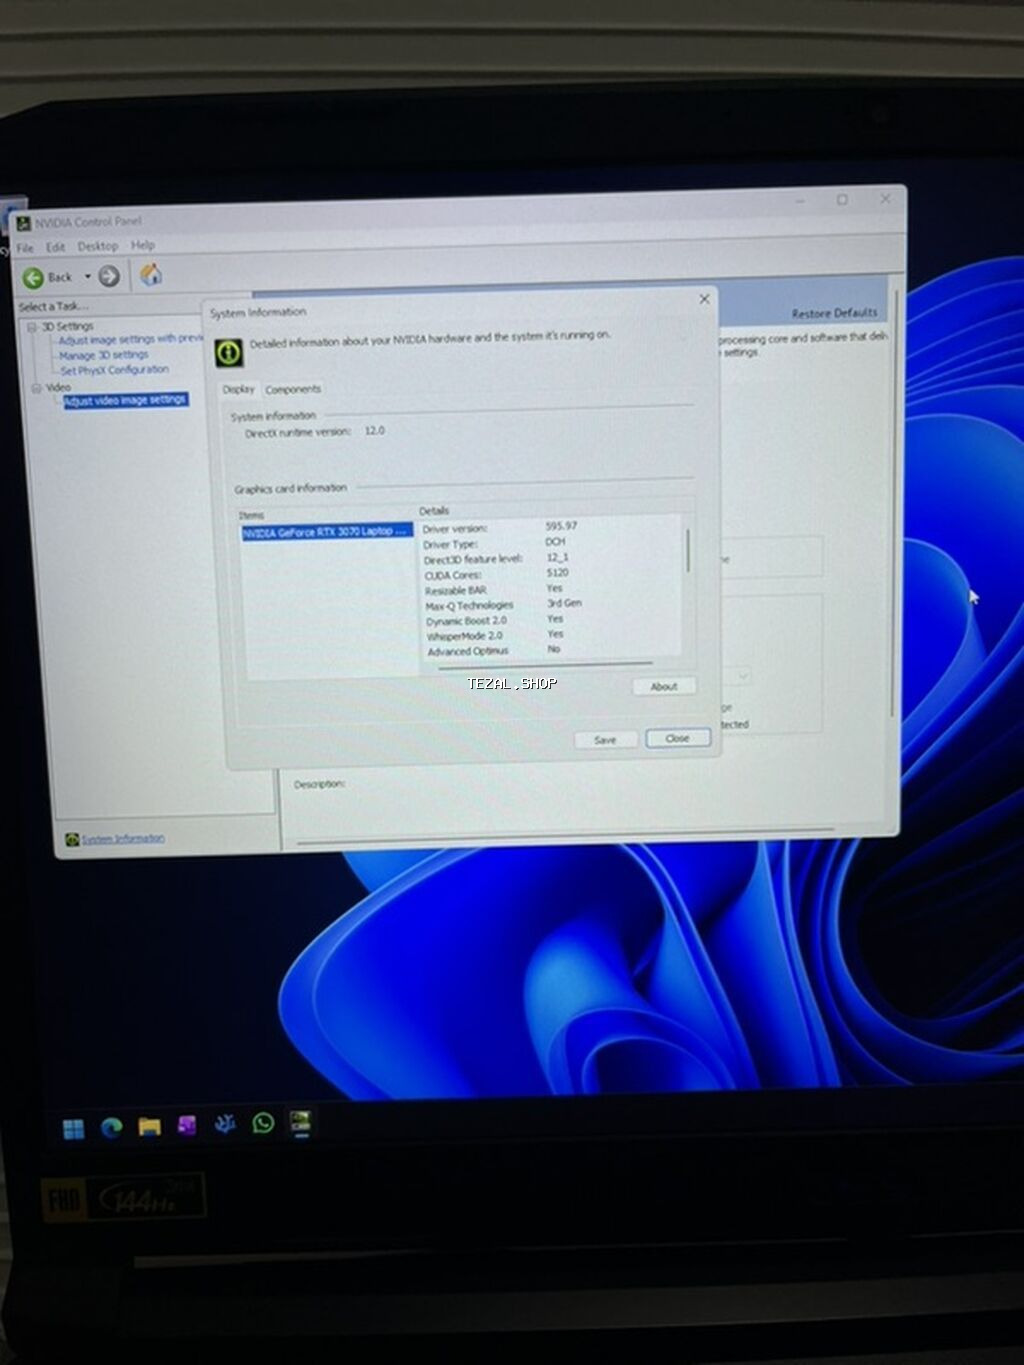Collapse the 3D Settings tree node
The width and height of the screenshot is (1024, 1365).
[31, 326]
